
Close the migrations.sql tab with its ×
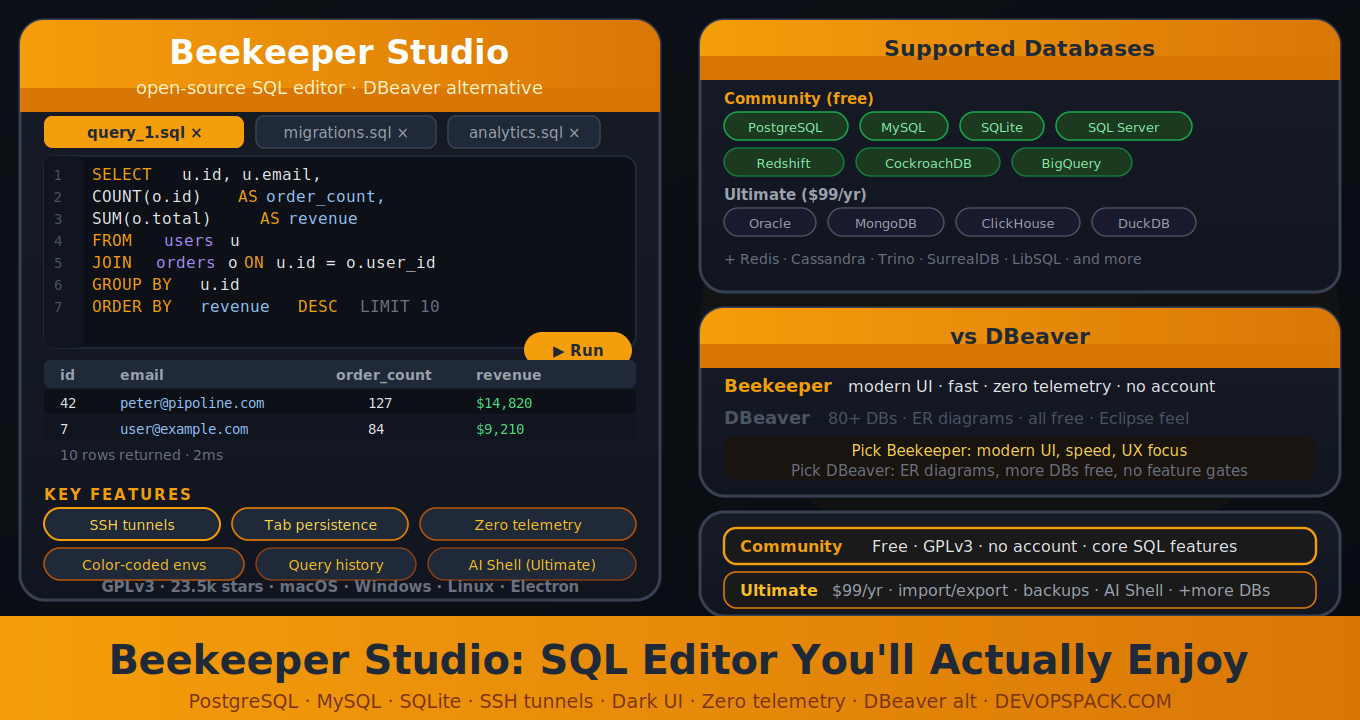click(x=403, y=133)
